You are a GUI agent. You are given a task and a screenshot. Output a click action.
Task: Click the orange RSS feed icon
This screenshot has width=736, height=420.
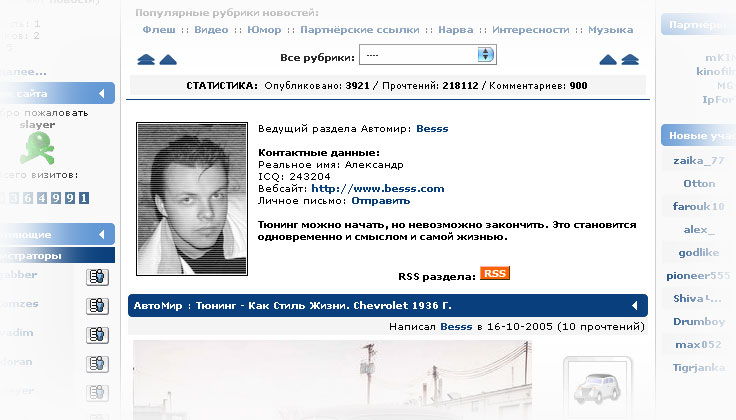click(x=494, y=273)
